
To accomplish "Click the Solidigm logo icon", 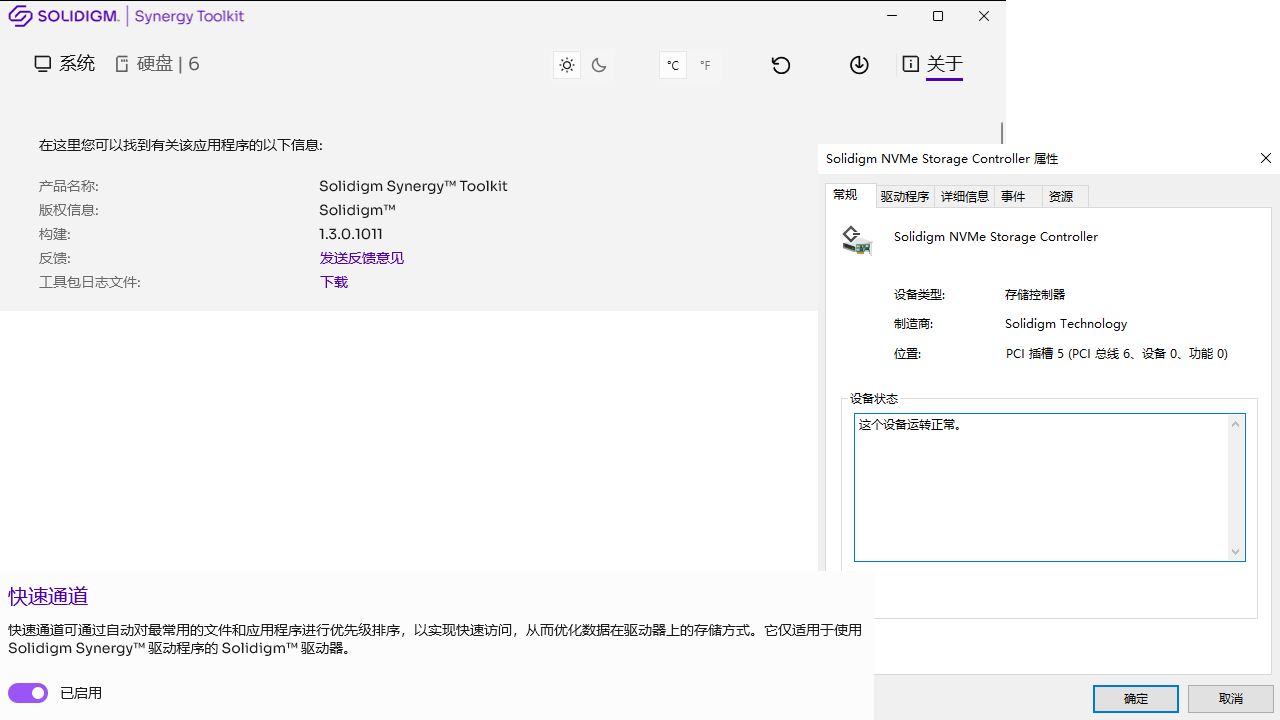I will pyautogui.click(x=20, y=16).
